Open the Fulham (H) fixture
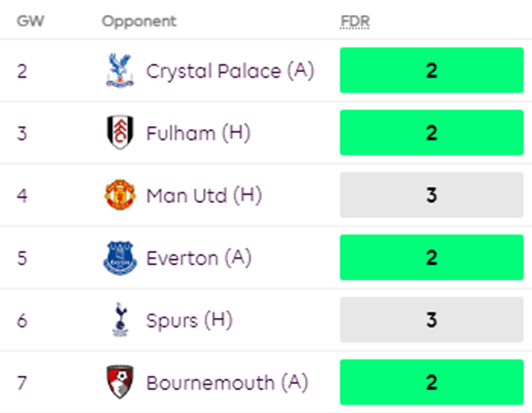Viewport: 532px width, 413px height. coord(198,133)
